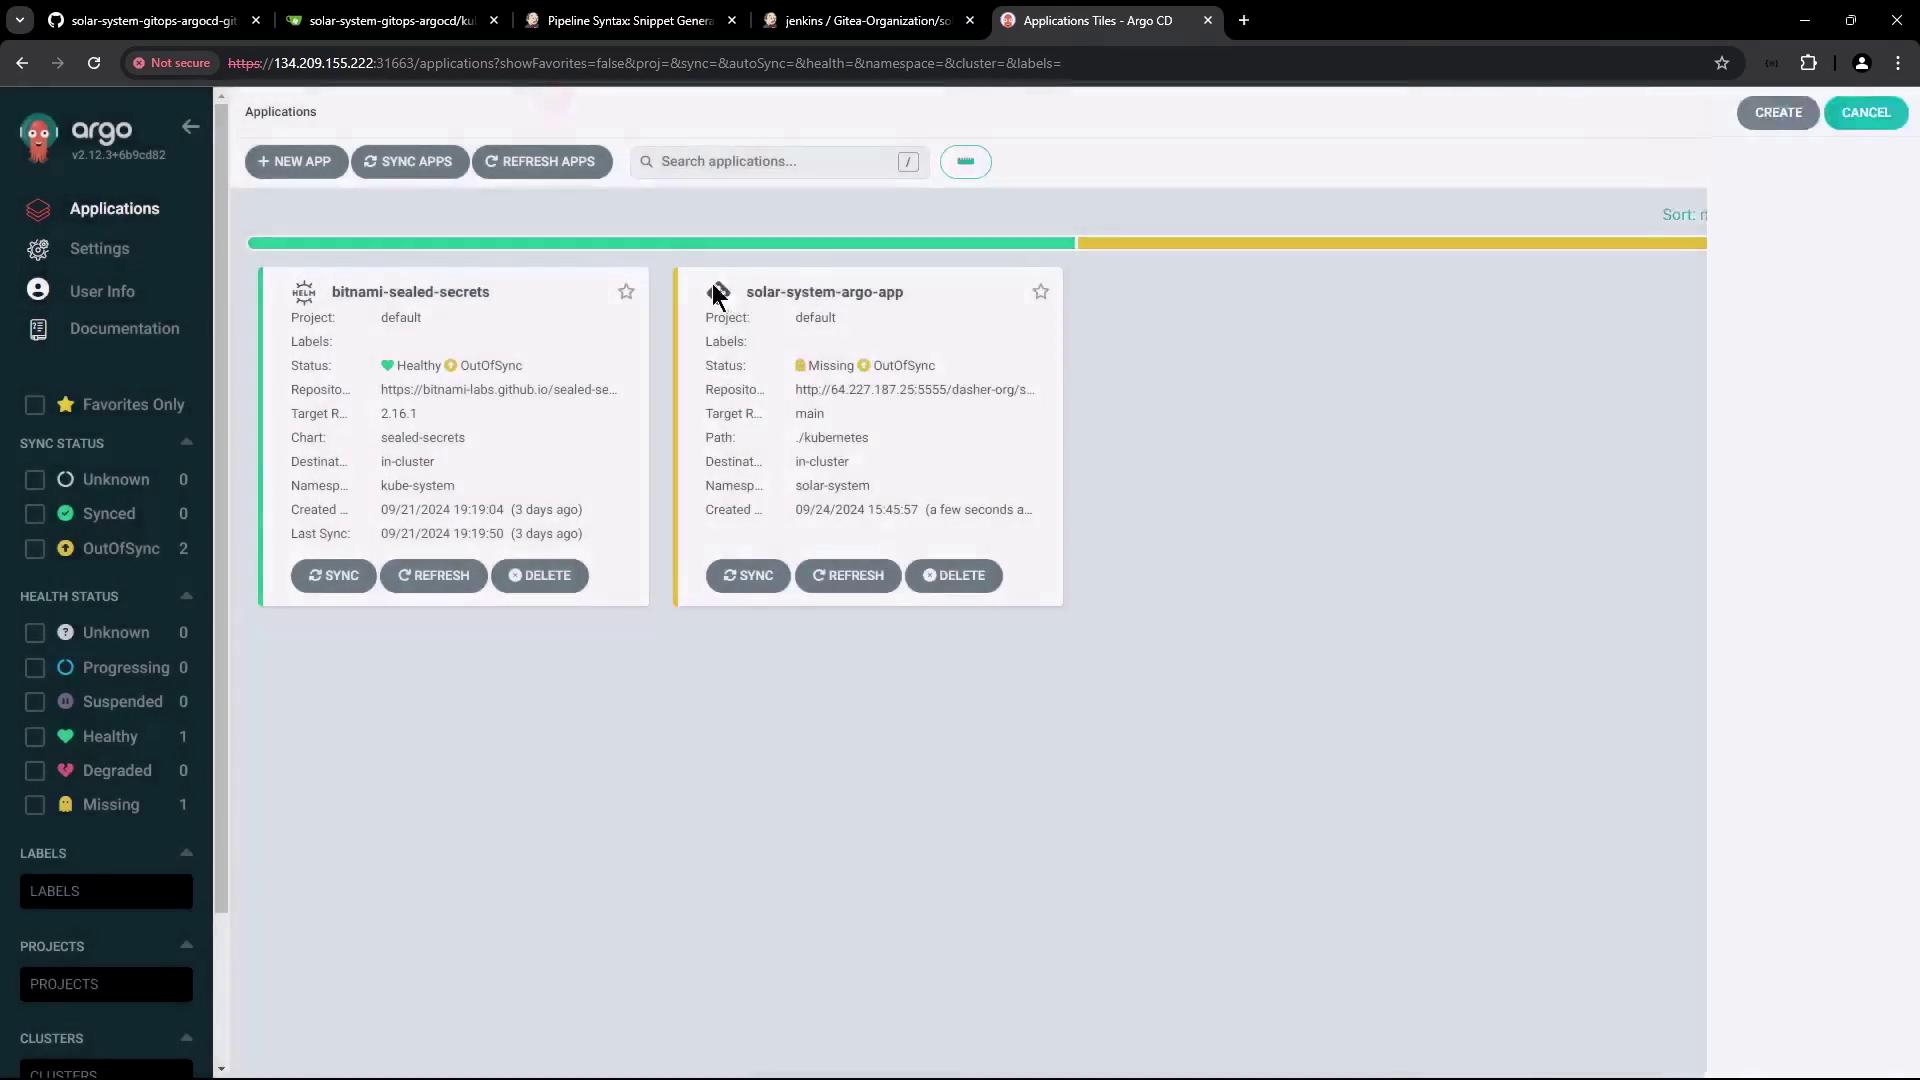The width and height of the screenshot is (1920, 1080).
Task: Click the CREATE button
Action: (1777, 113)
